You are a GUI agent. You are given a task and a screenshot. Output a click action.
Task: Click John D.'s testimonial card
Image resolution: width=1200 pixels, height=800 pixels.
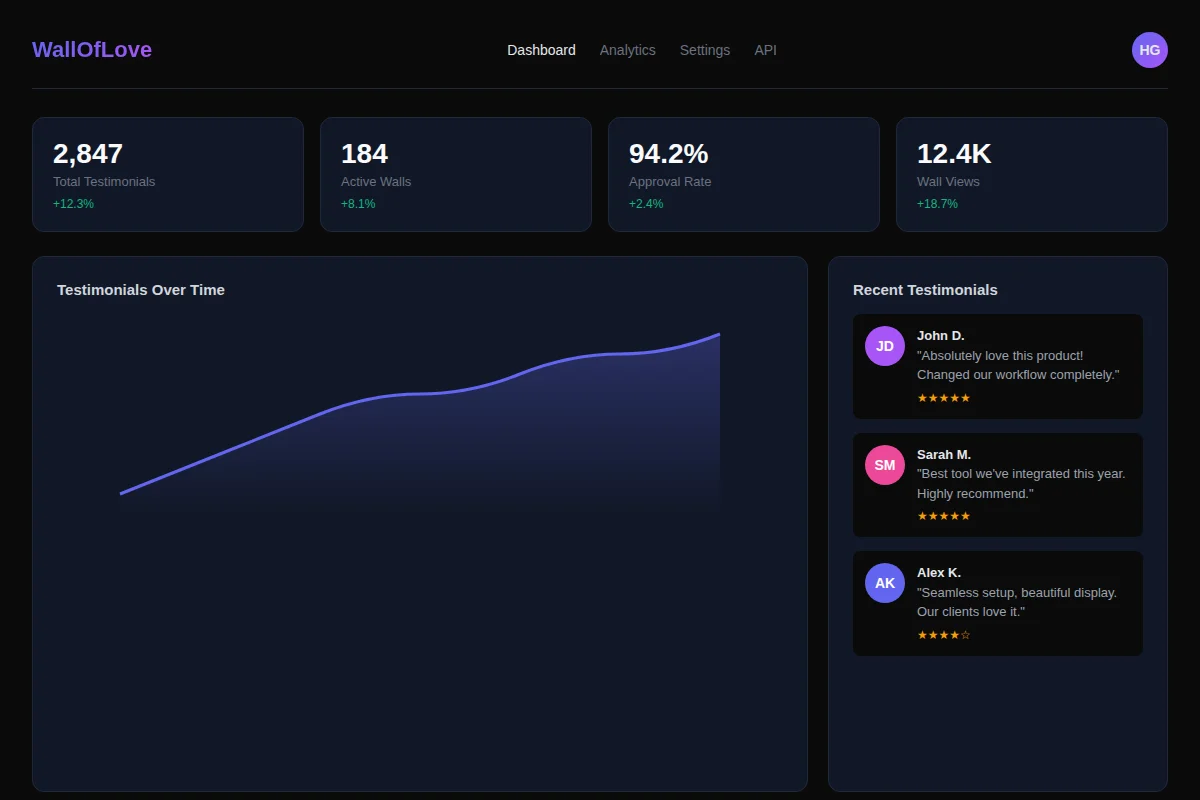click(997, 366)
